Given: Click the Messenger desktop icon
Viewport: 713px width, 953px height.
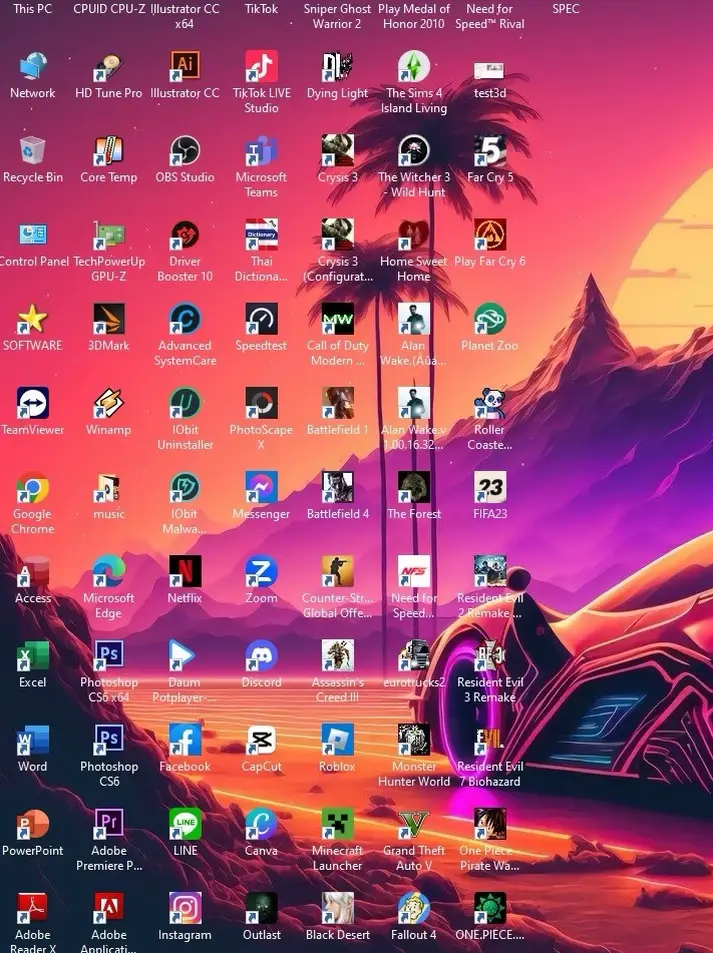Looking at the screenshot, I should point(261,487).
